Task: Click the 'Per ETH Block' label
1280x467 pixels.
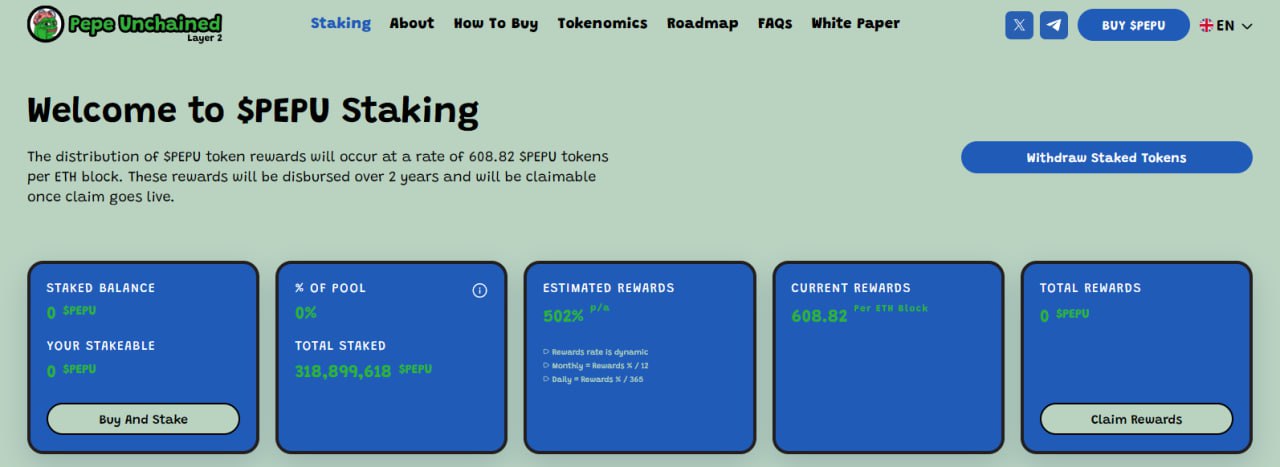Action: click(x=891, y=308)
